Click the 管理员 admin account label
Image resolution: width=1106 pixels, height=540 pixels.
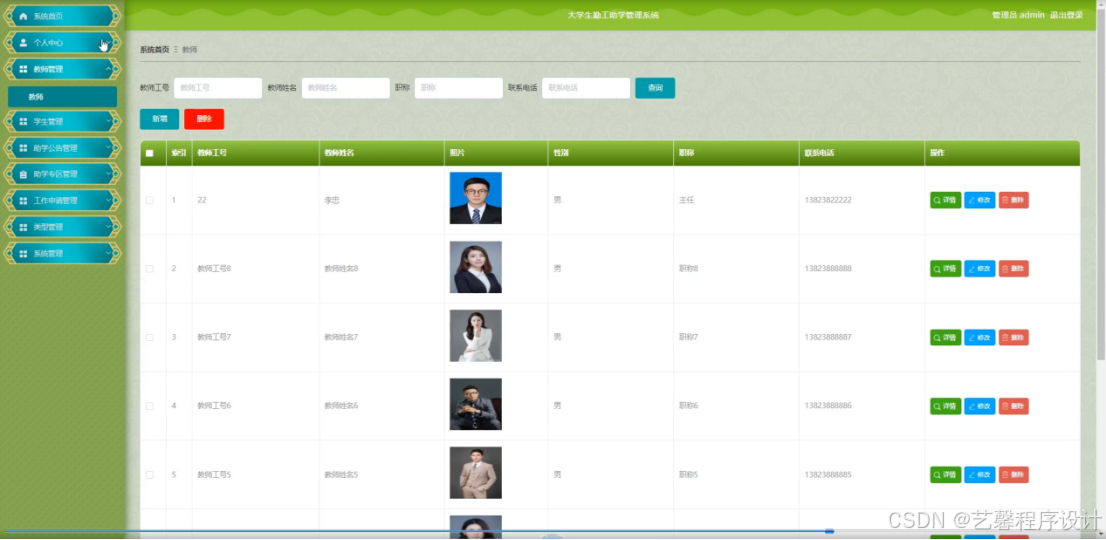[1018, 15]
